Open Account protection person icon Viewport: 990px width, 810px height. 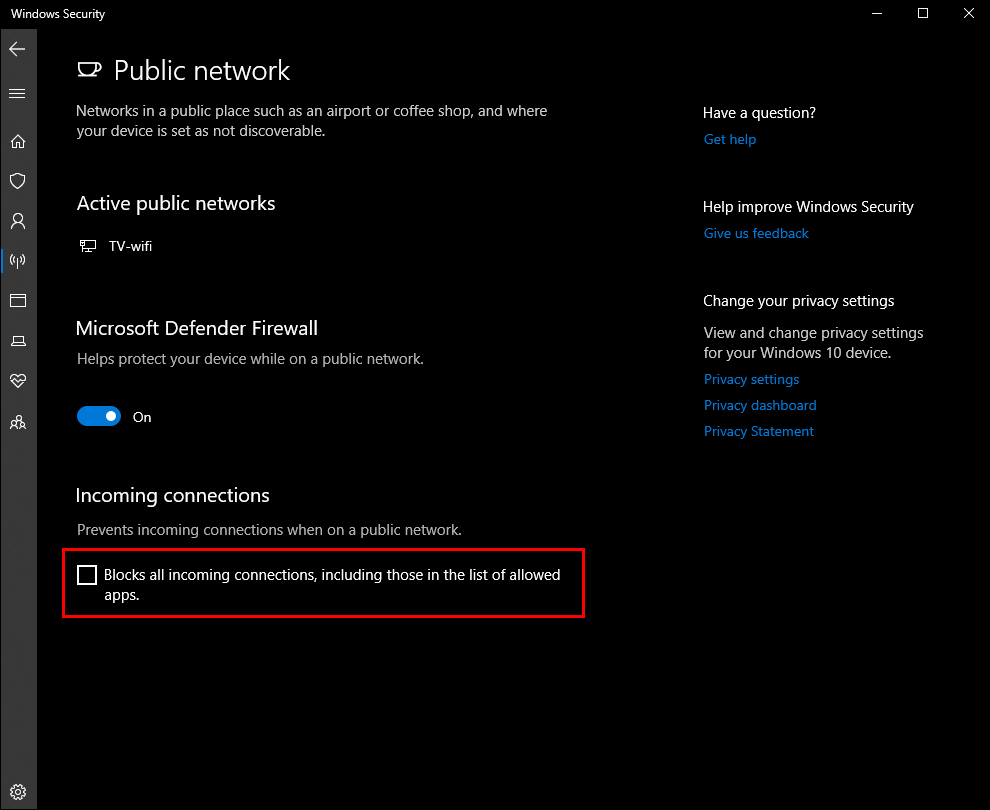(x=17, y=221)
